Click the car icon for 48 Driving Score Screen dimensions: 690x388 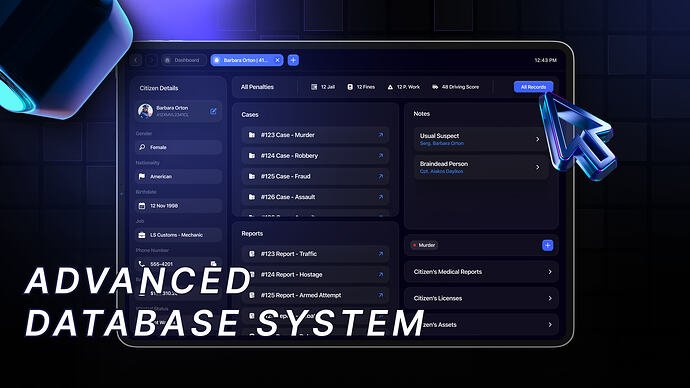coord(435,87)
